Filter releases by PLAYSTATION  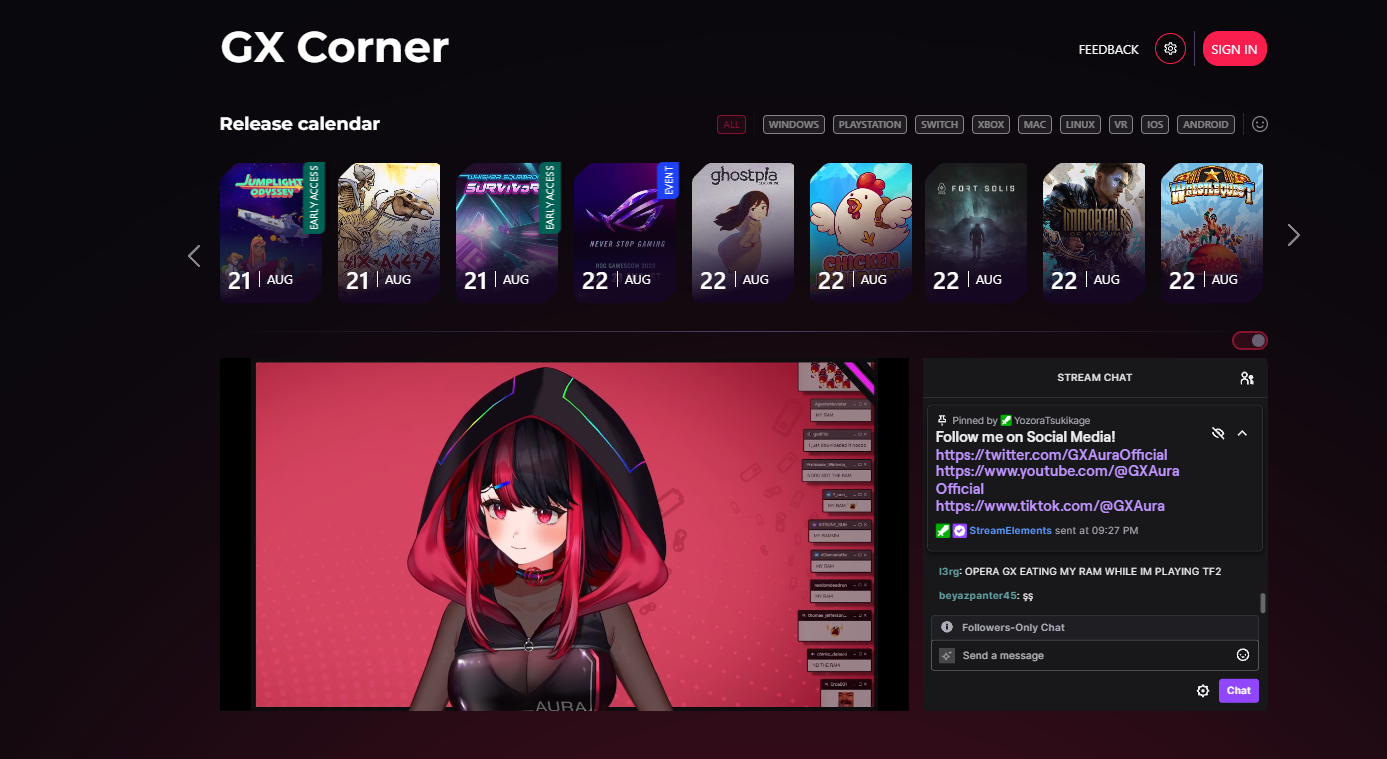click(870, 124)
